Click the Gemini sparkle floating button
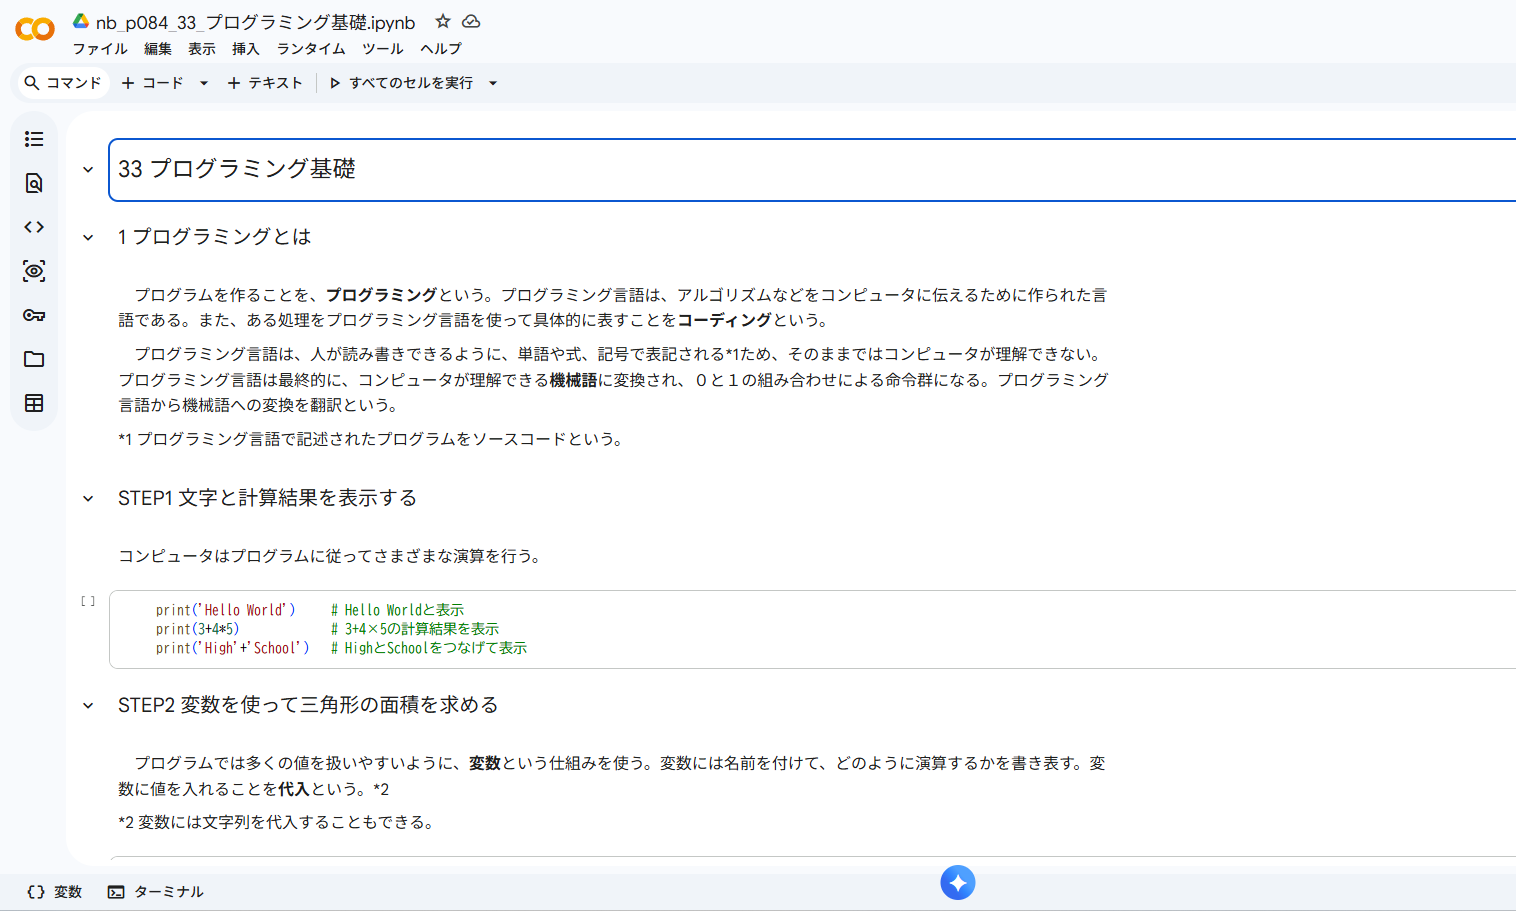This screenshot has width=1516, height=911. (x=957, y=882)
